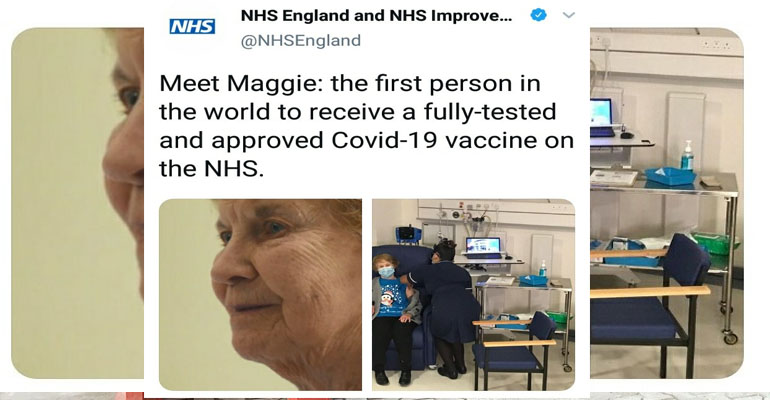Click the green box on the trolley's lower shelf in the right background
The height and width of the screenshot is (400, 770).
(x=715, y=243)
